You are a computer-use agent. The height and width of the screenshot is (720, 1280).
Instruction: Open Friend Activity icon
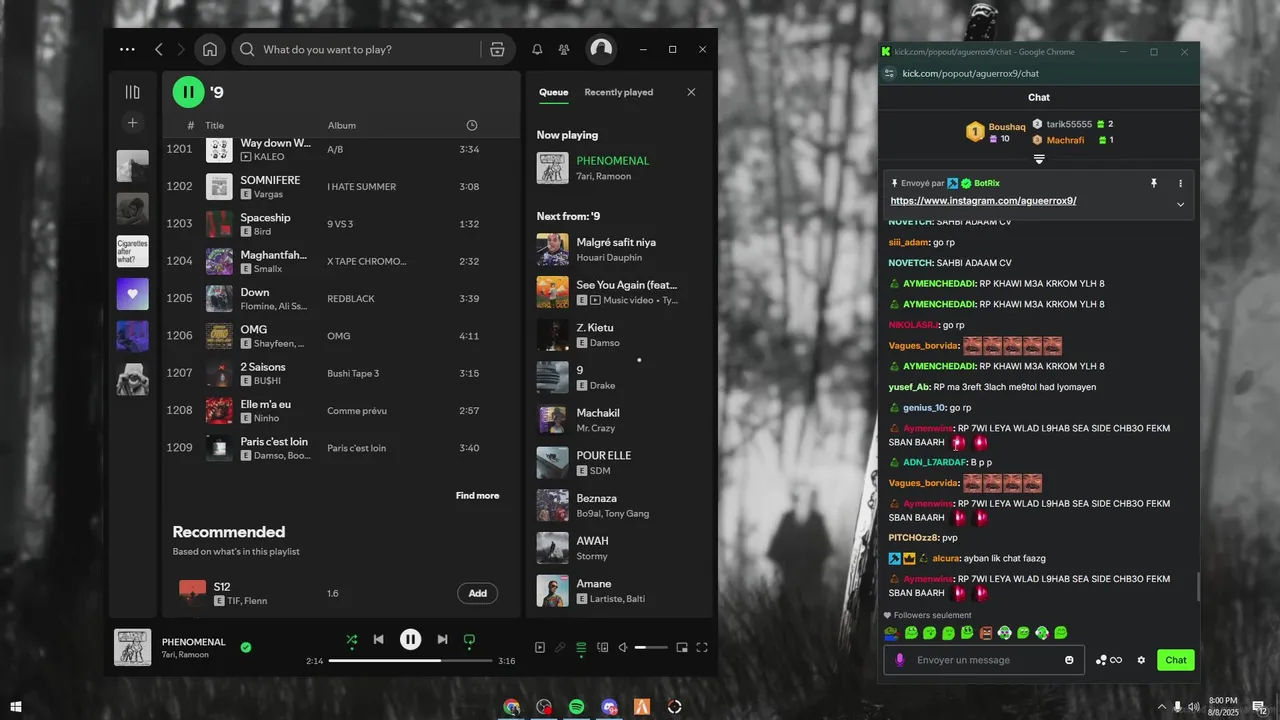coord(564,49)
